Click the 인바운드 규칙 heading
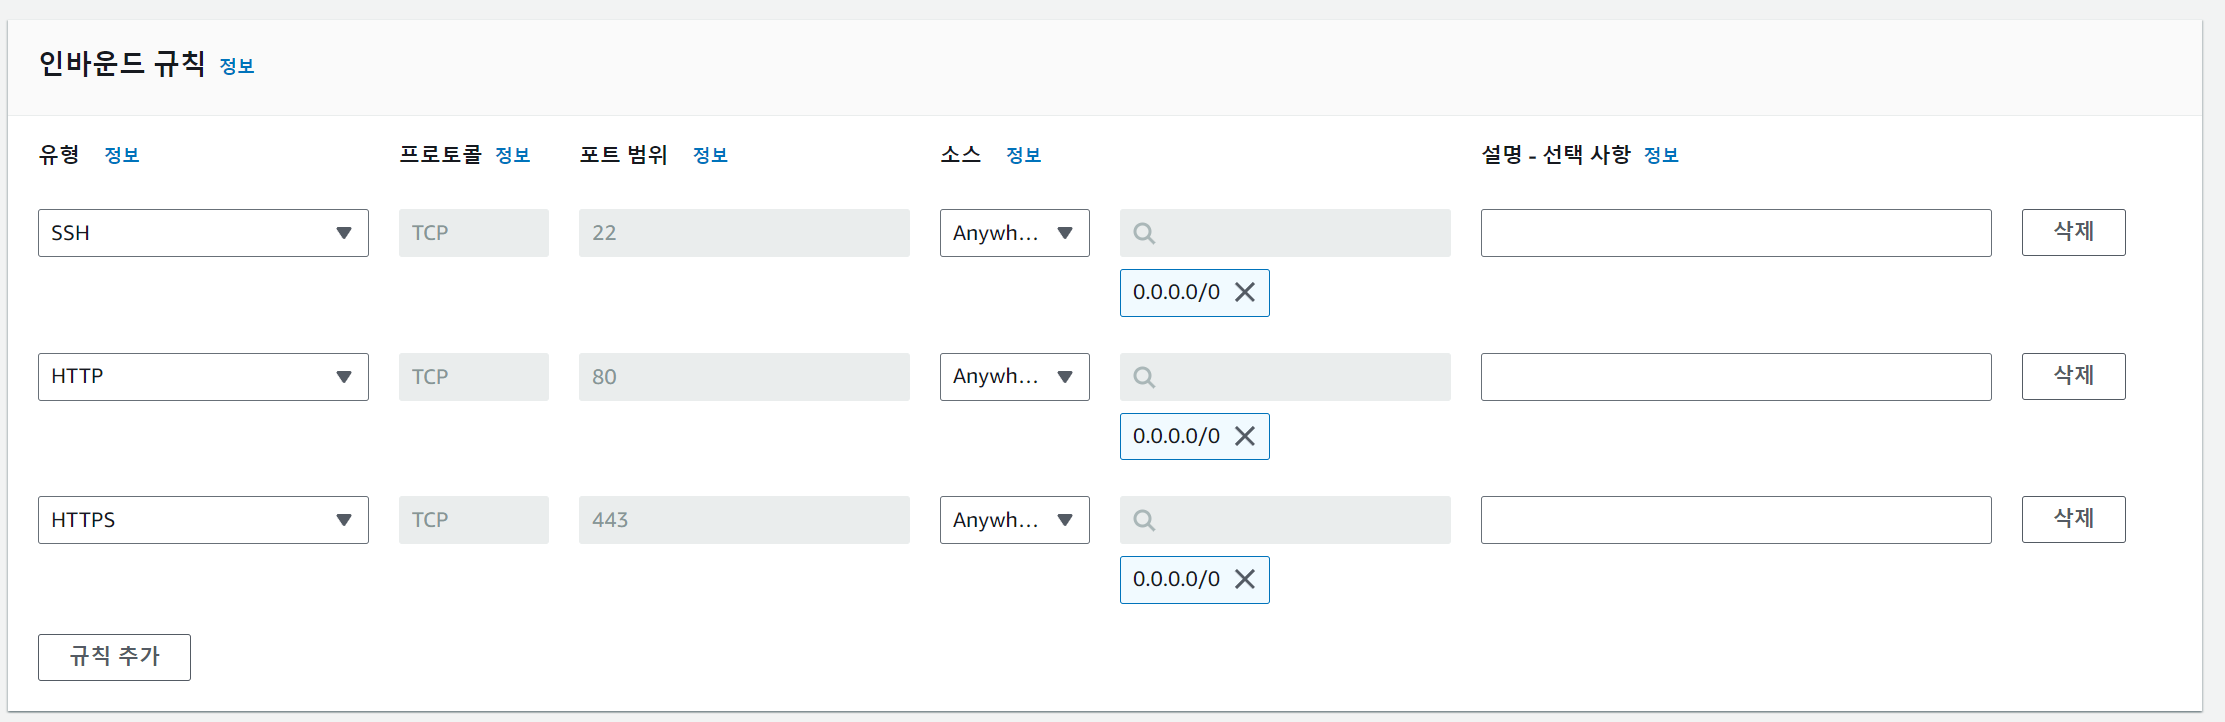The width and height of the screenshot is (2225, 722). click(122, 64)
